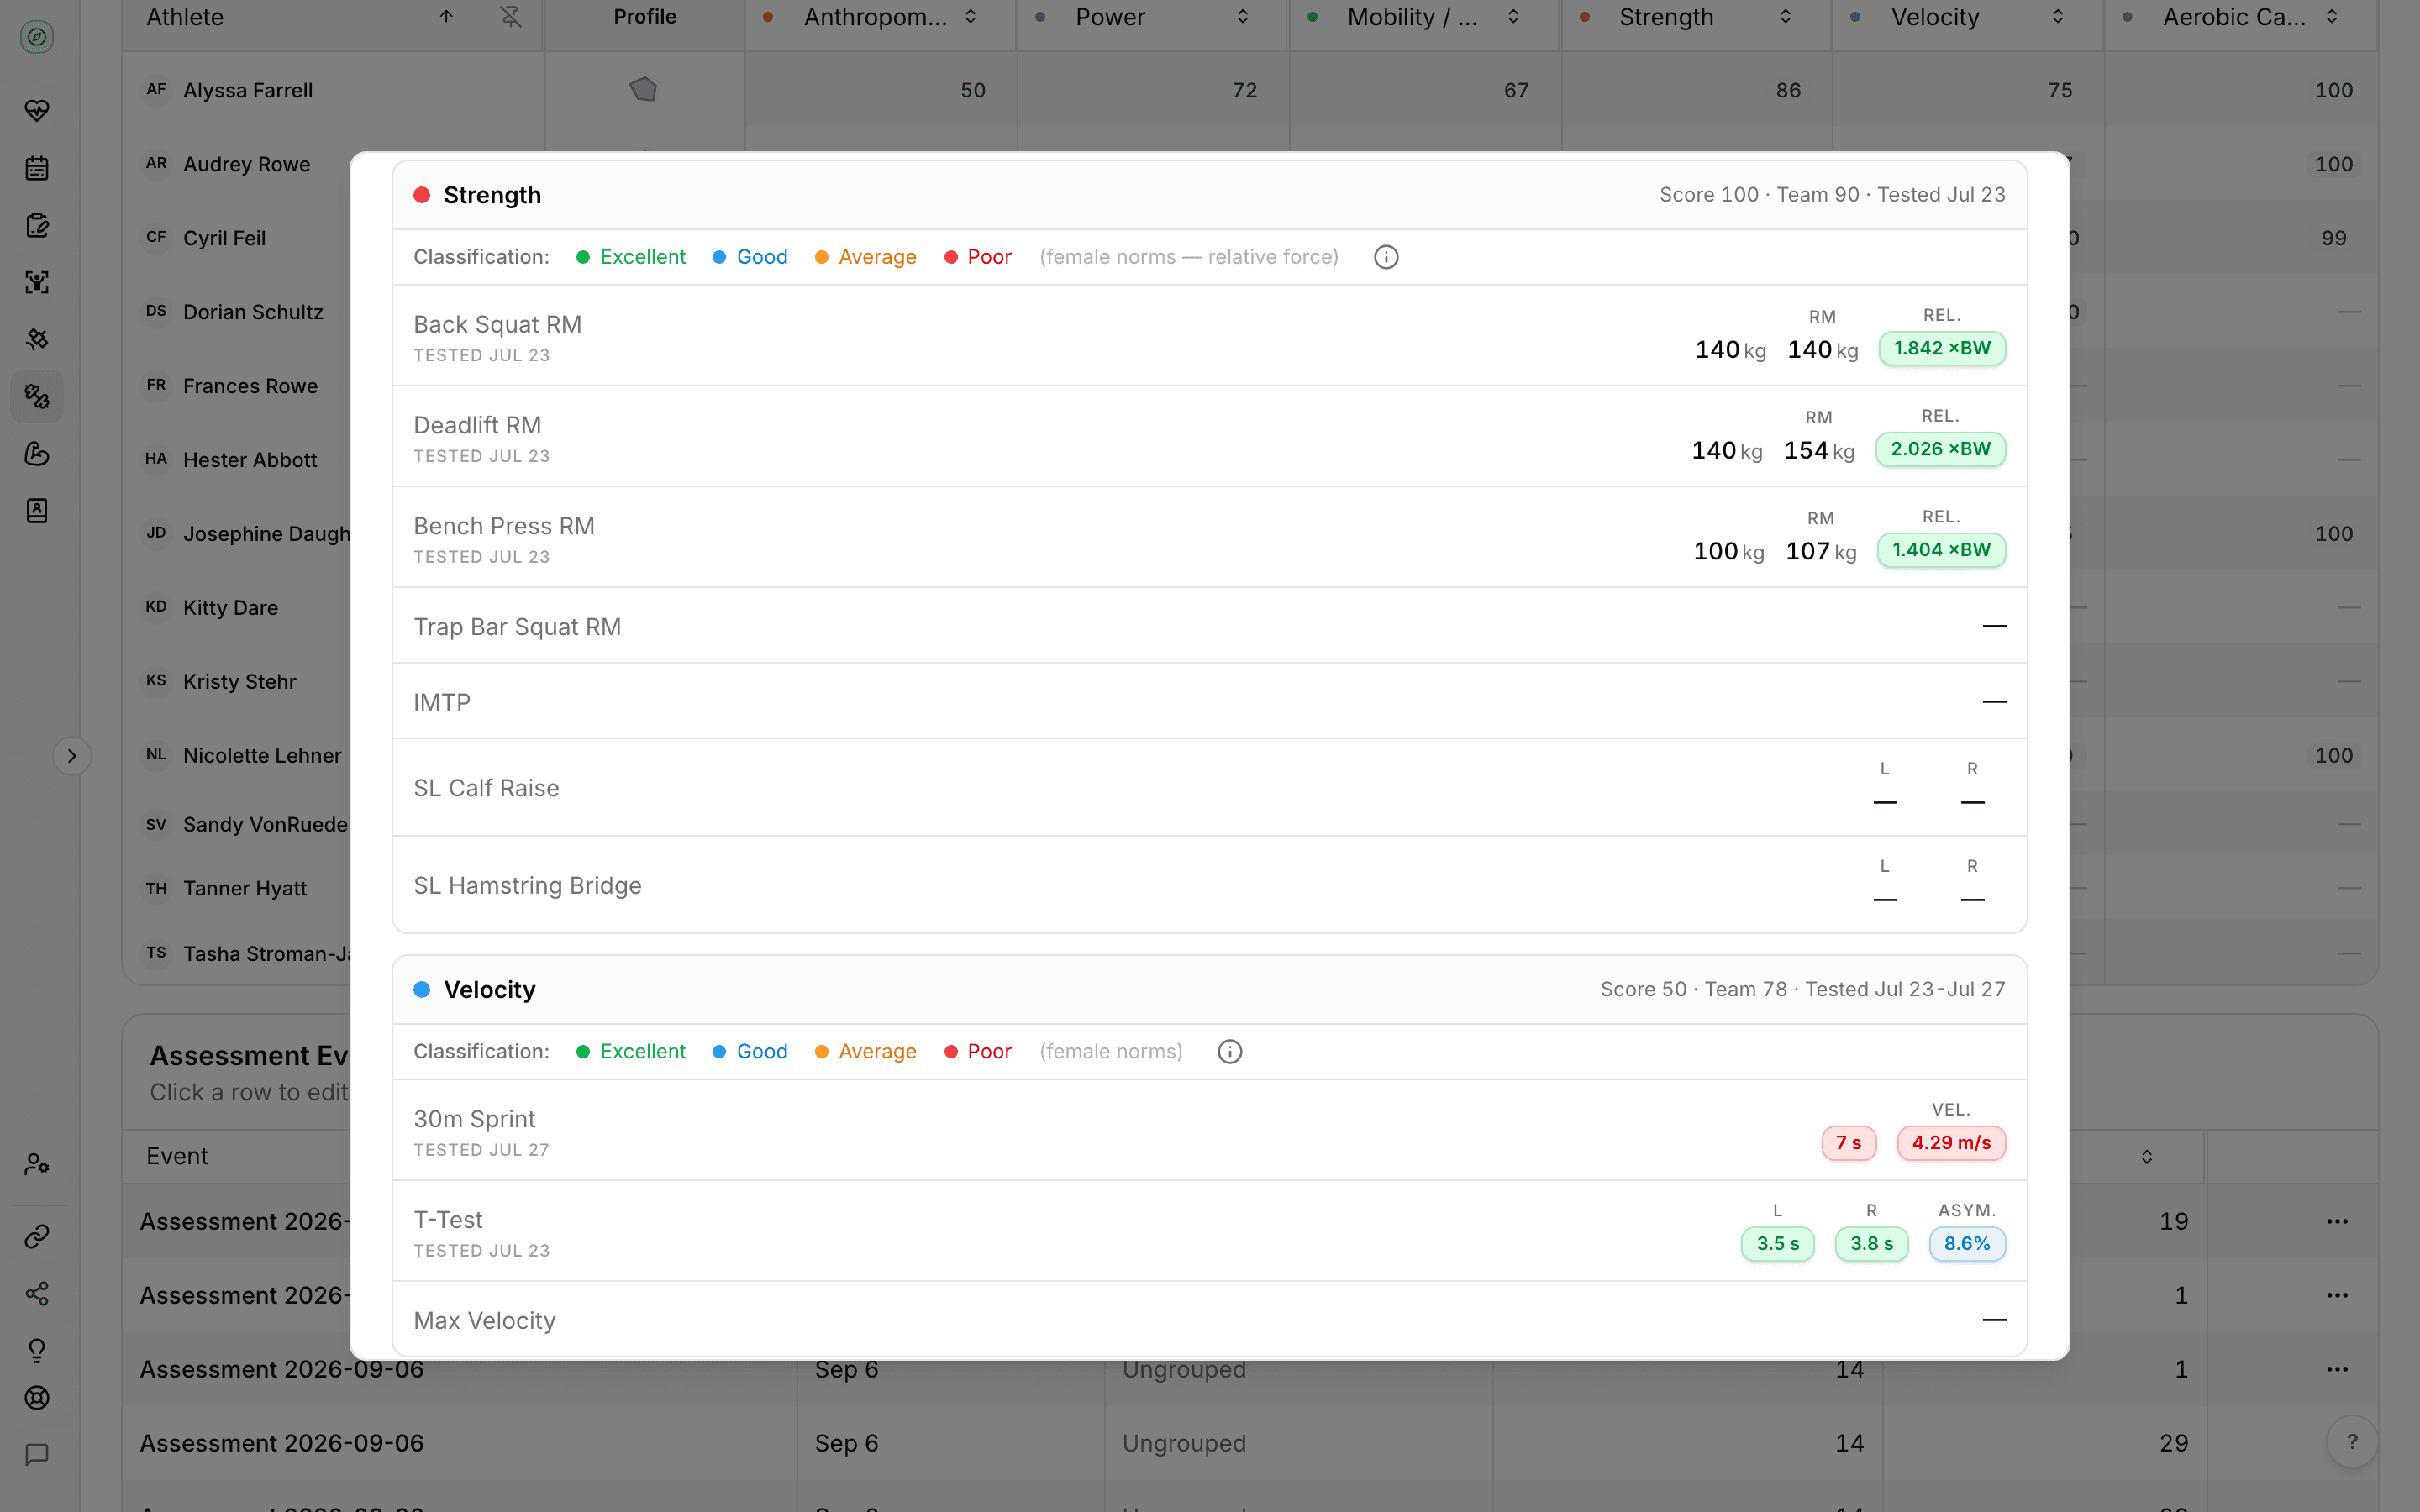Click the 4.29 m/s sprint velocity badge
This screenshot has height=1512, width=2420.
pyautogui.click(x=1951, y=1143)
